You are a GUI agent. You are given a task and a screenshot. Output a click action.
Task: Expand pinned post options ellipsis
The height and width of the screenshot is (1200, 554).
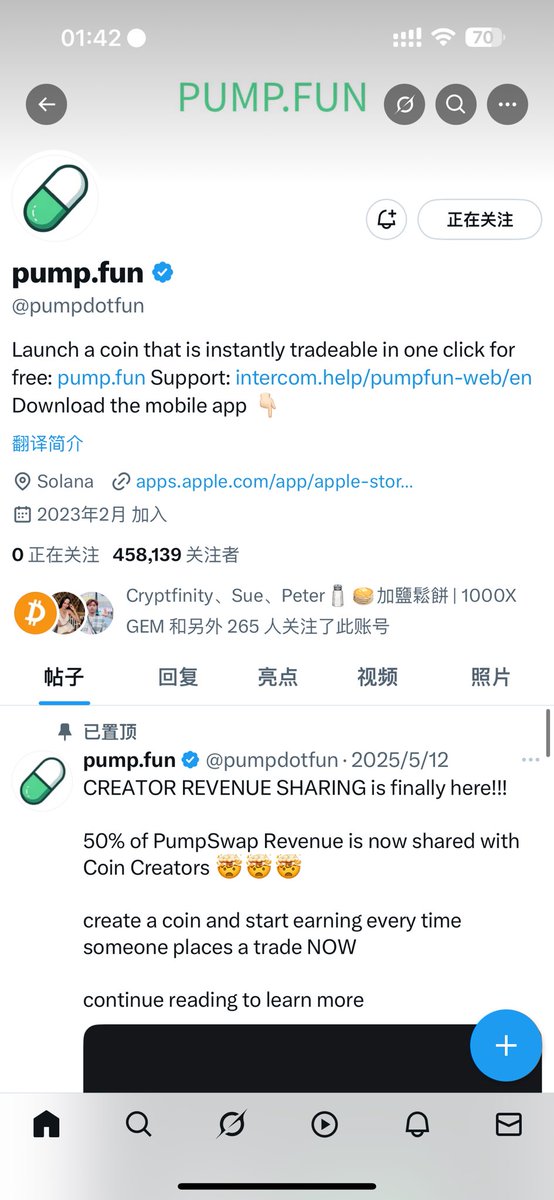[530, 760]
